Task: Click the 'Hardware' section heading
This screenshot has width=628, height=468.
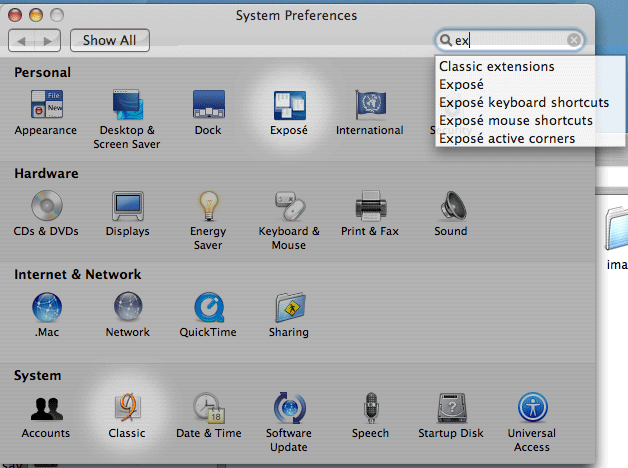Action: coord(46,173)
